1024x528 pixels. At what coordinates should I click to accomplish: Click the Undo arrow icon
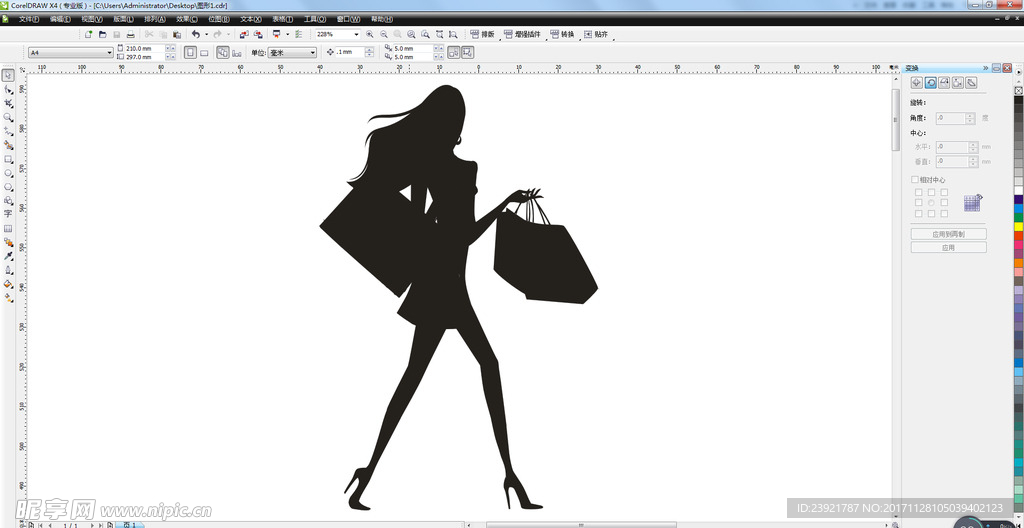tap(195, 34)
